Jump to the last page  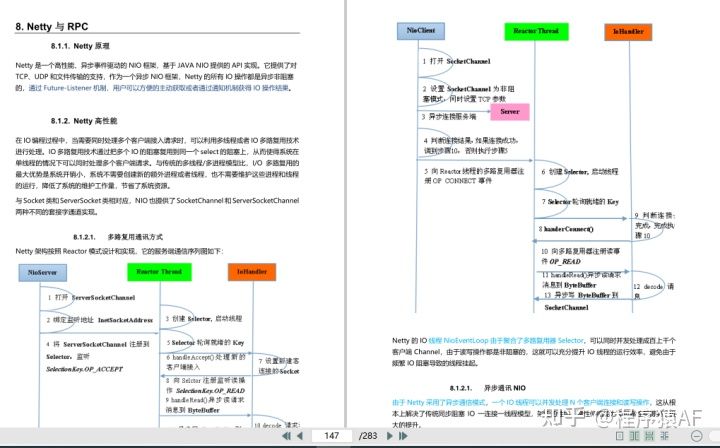pyautogui.click(x=403, y=436)
